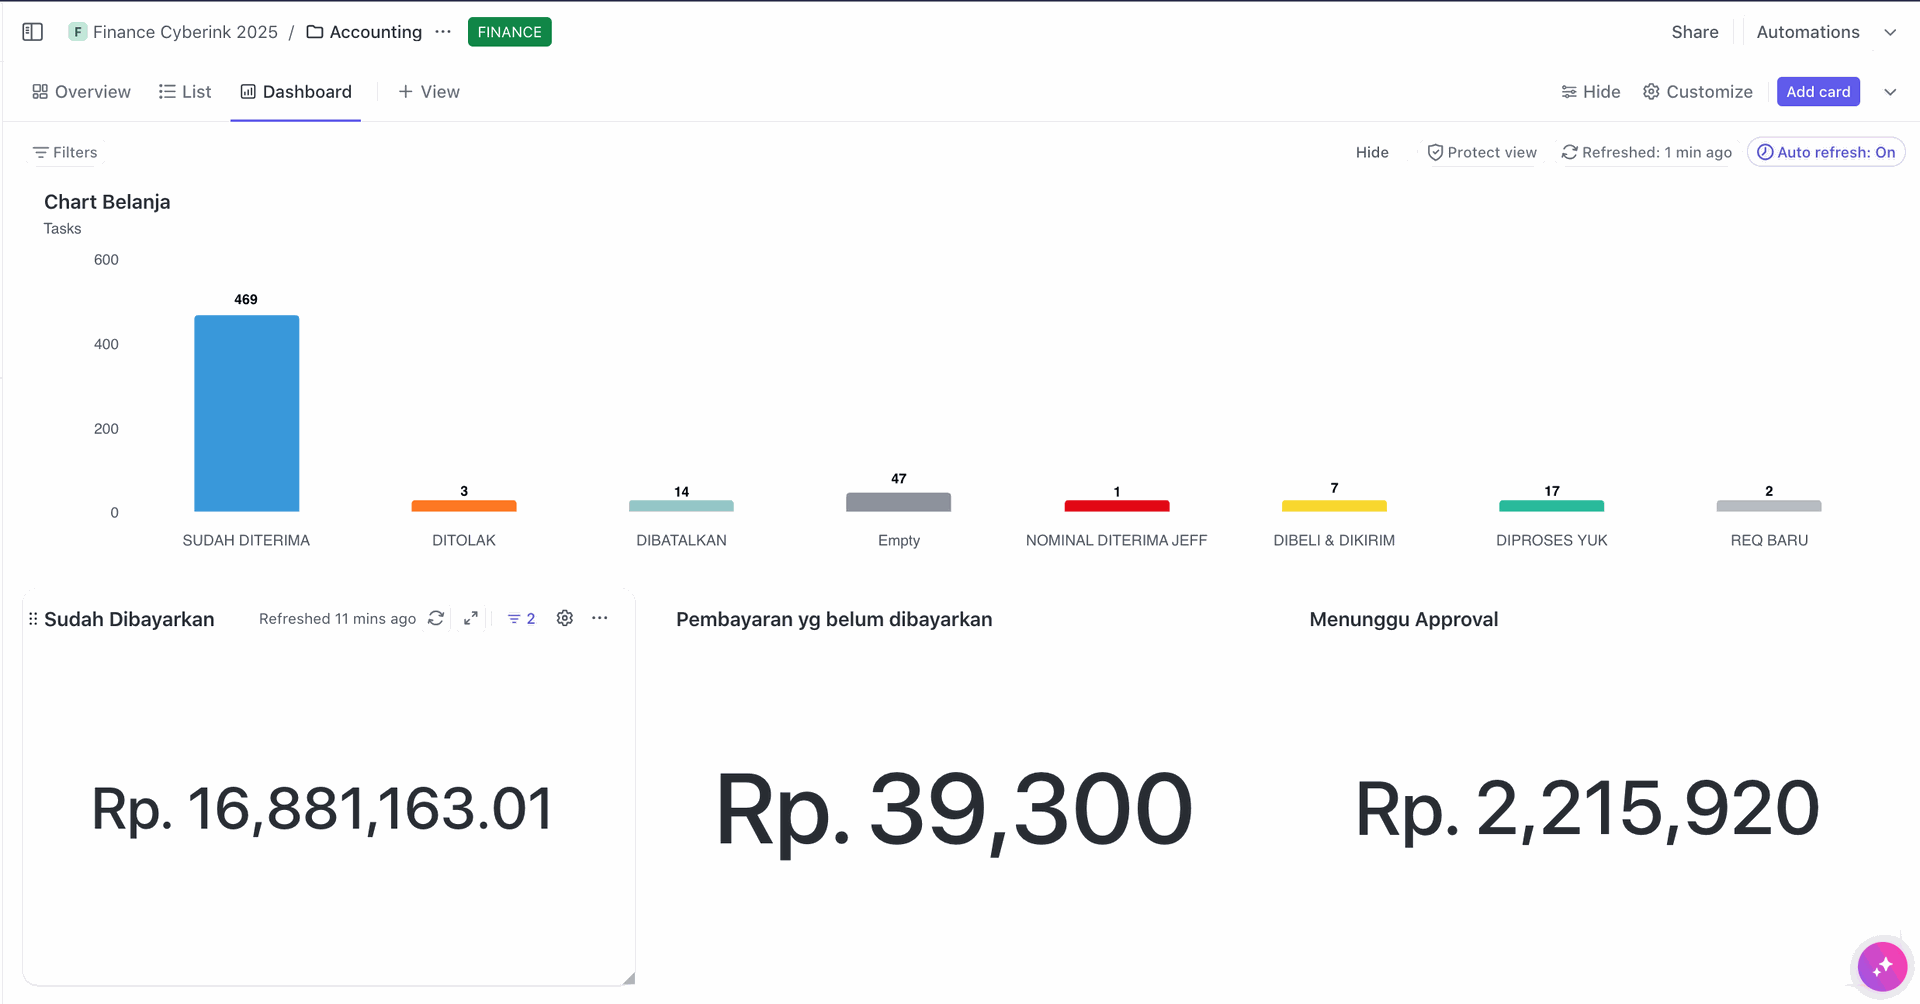Image resolution: width=1920 pixels, height=1004 pixels.
Task: Click the blue SUDAH DITERIMA bar
Action: 246,414
